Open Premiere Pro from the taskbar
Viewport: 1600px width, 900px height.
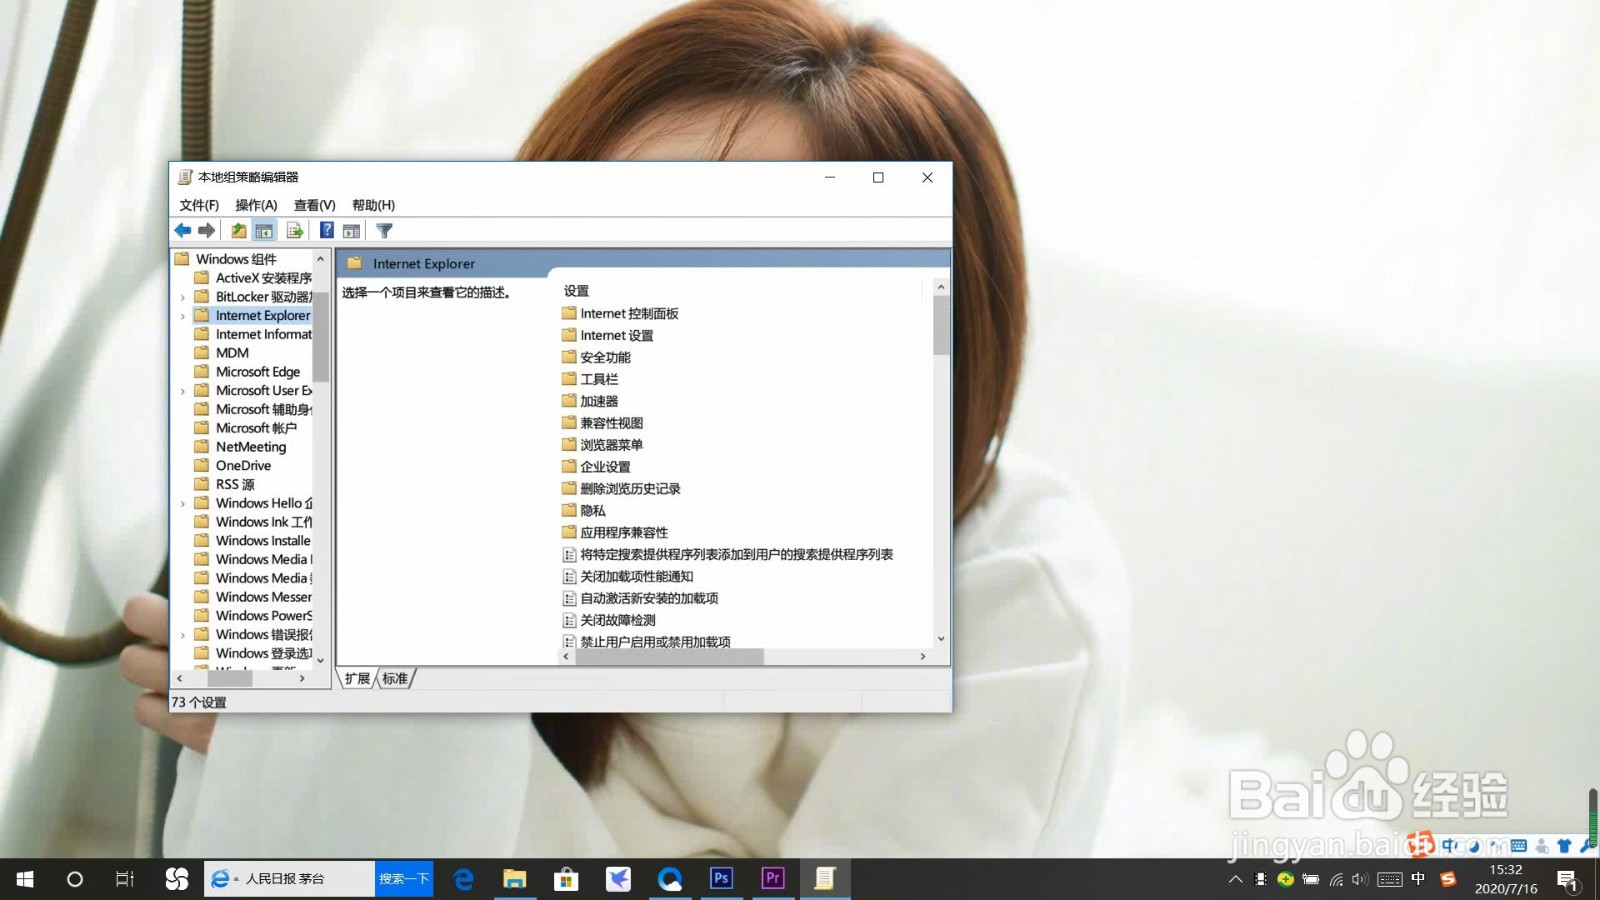(773, 879)
